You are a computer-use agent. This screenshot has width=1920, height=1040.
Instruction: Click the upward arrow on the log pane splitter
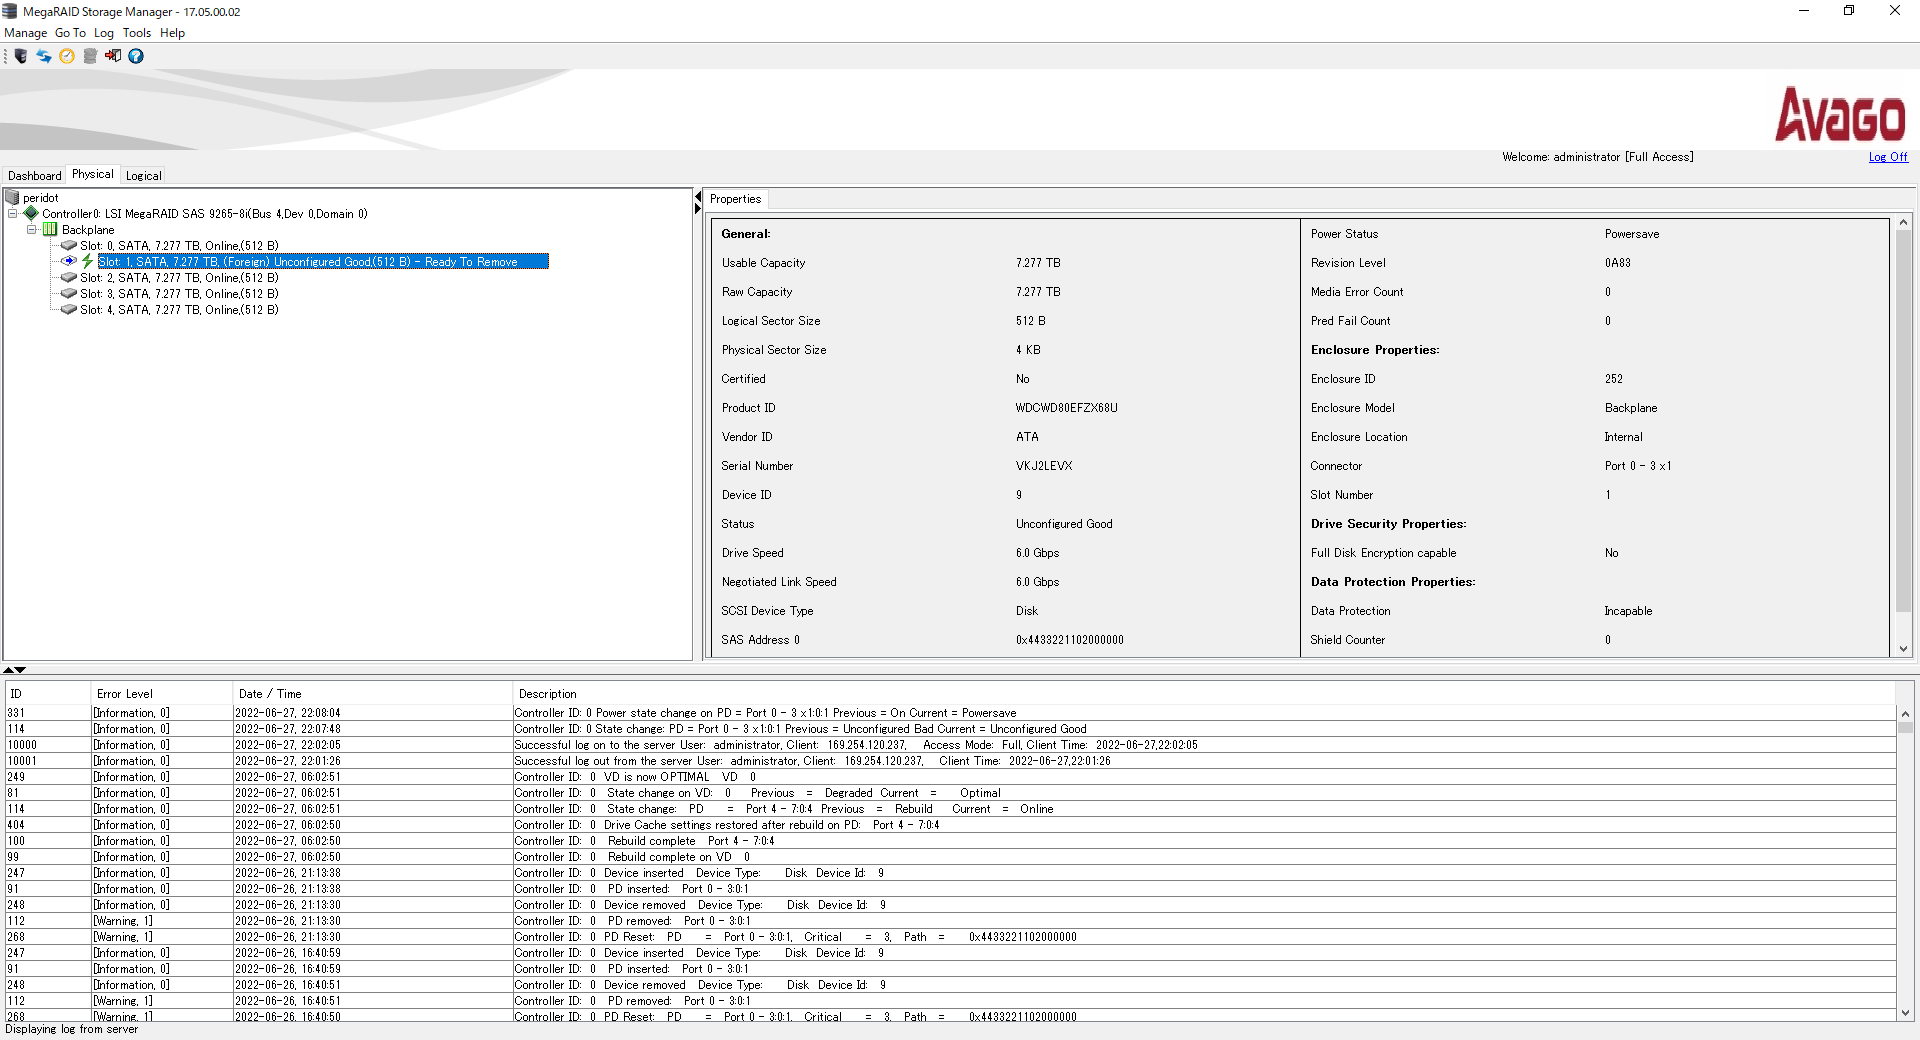[x=8, y=670]
